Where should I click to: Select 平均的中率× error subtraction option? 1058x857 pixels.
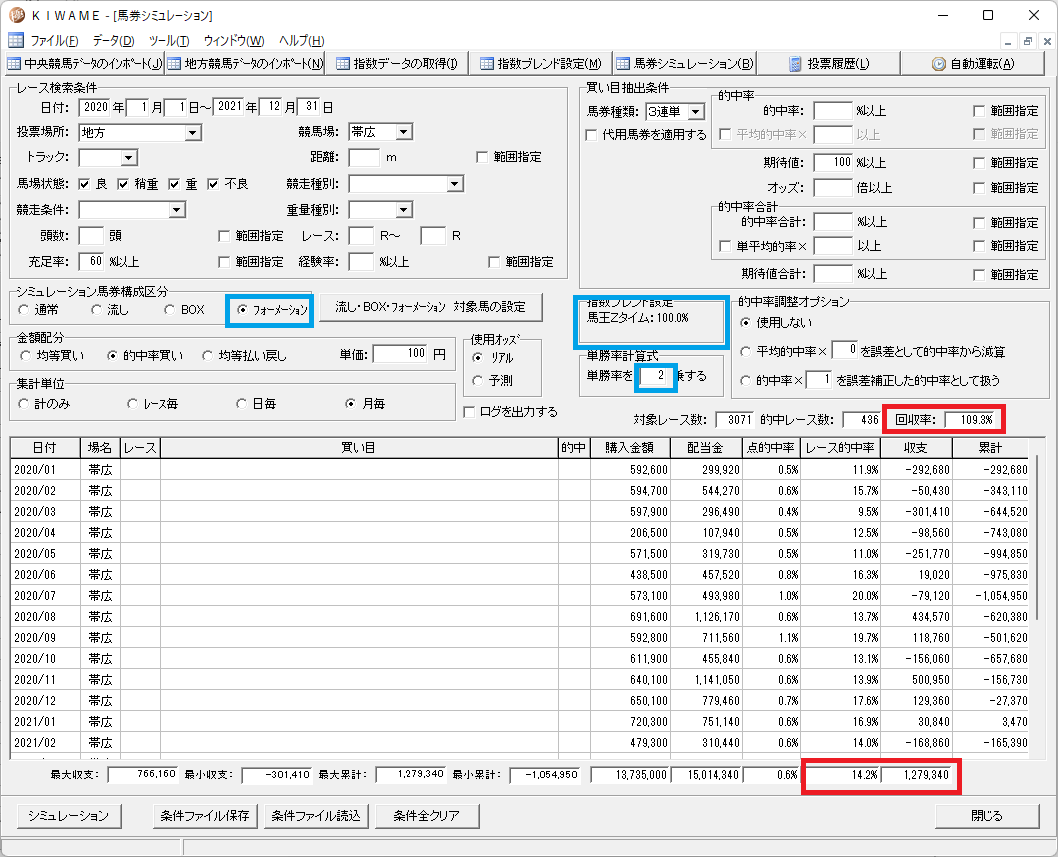[746, 352]
